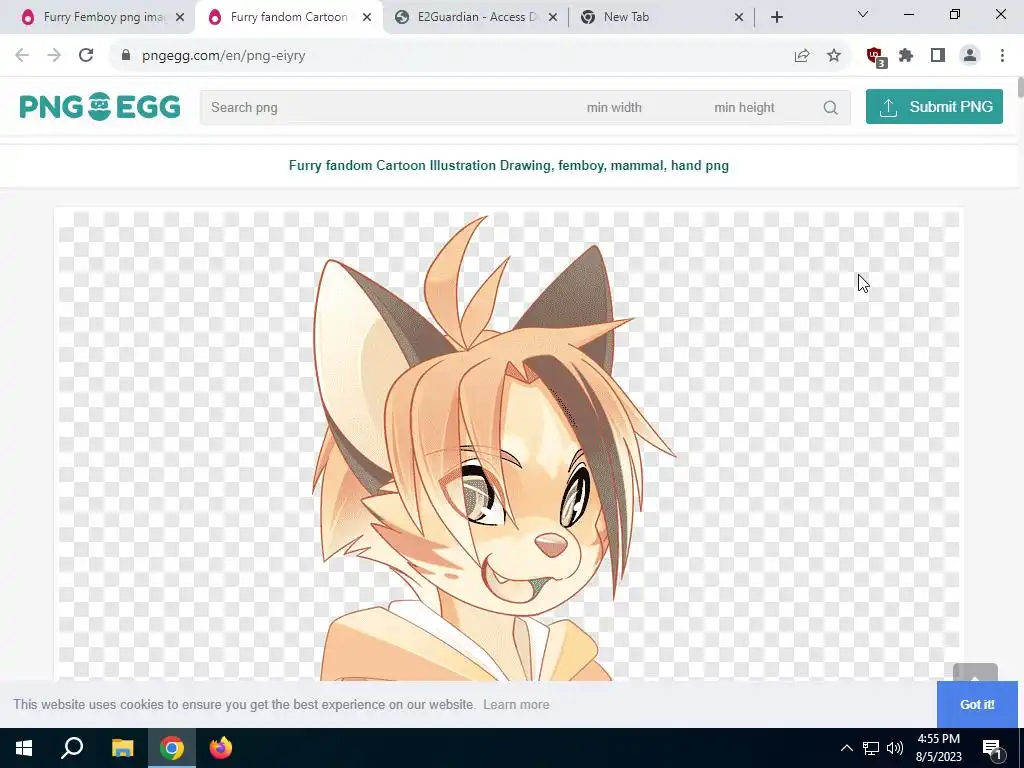Viewport: 1024px width, 768px height.
Task: Open a new tab with plus button
Action: pyautogui.click(x=776, y=18)
